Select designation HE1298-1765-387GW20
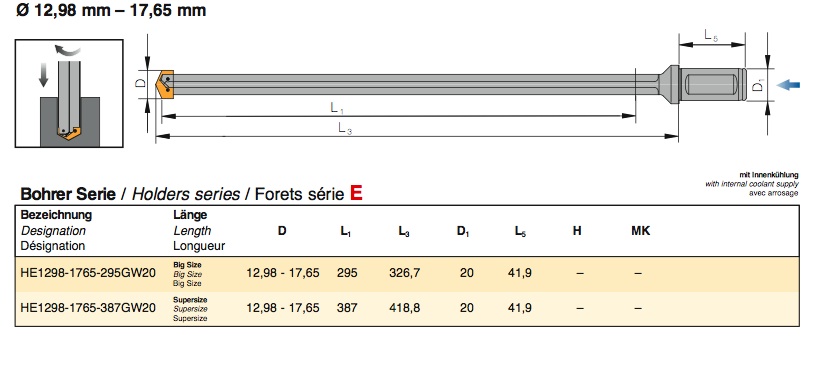 (88, 308)
